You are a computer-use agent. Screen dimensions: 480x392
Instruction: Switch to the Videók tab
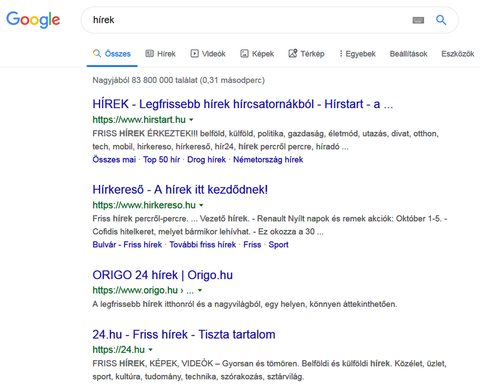pyautogui.click(x=208, y=54)
